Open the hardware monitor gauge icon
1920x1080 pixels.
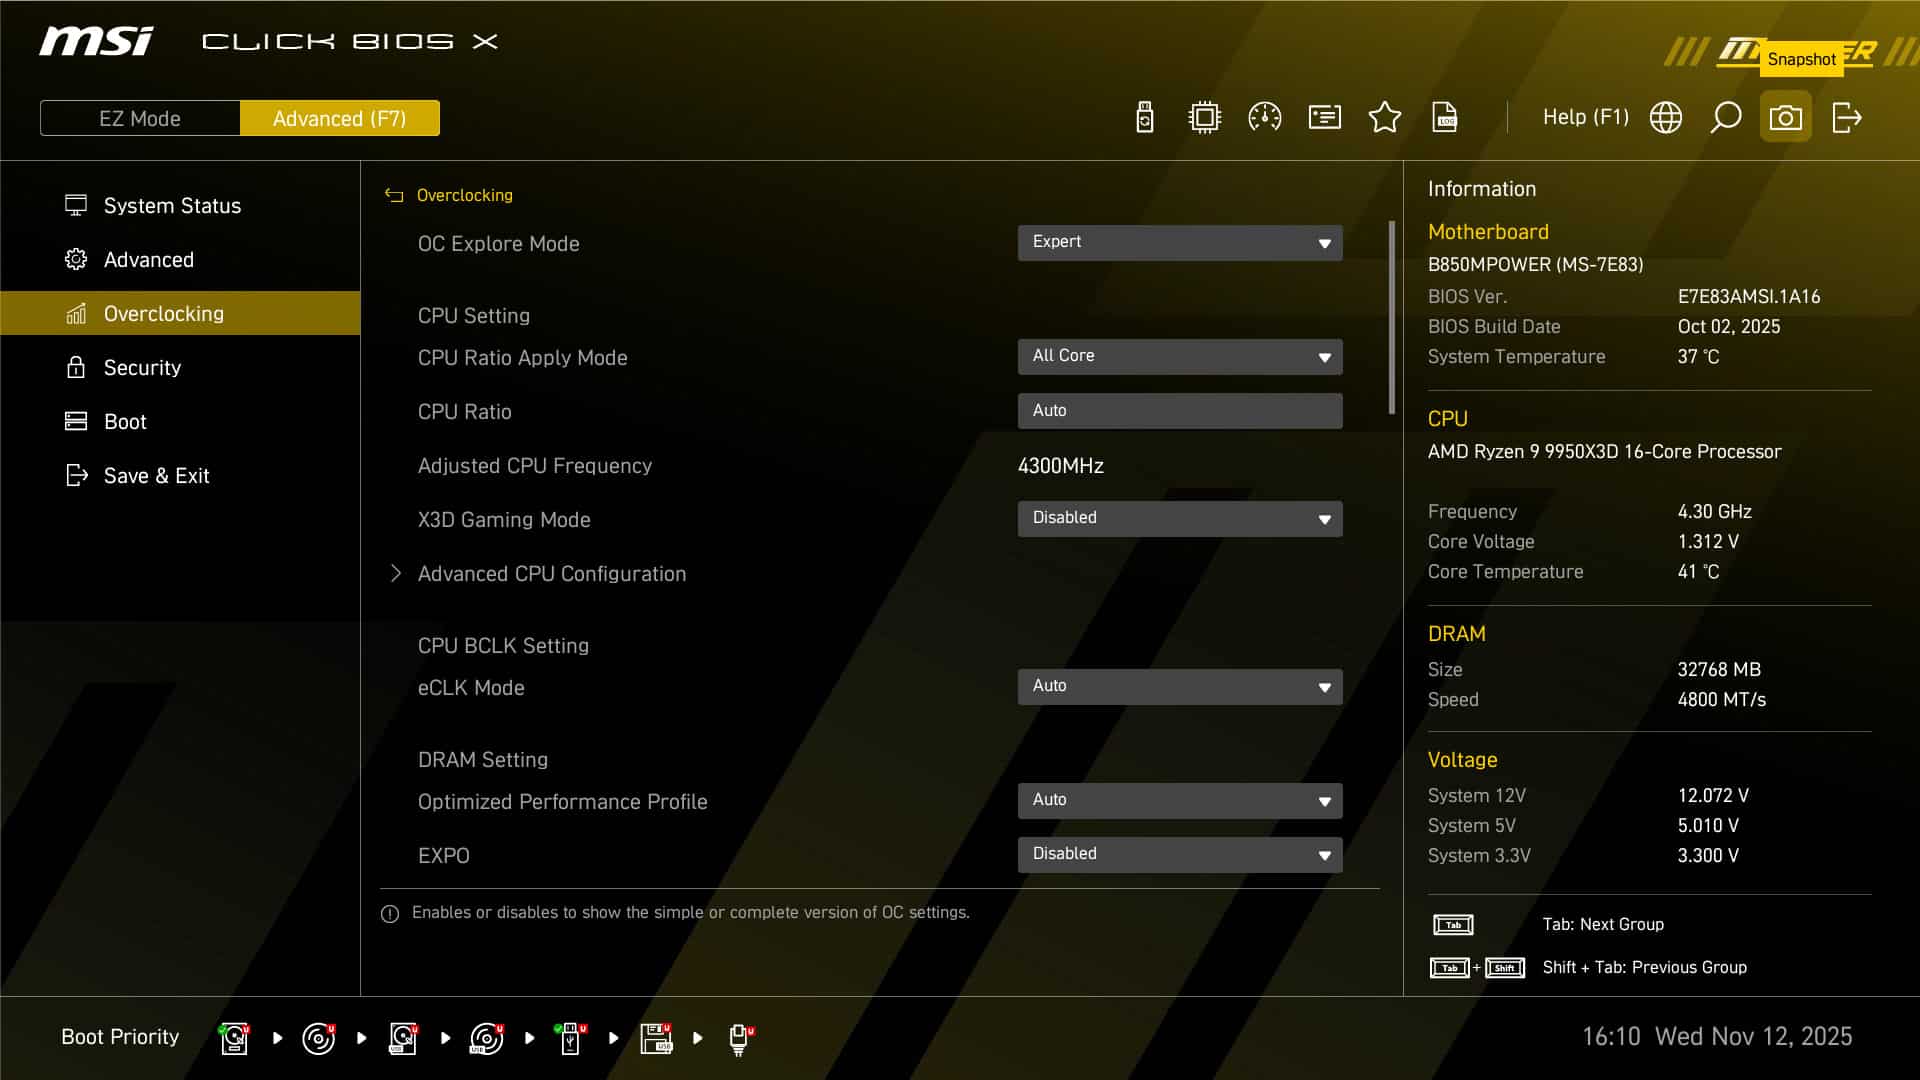click(1265, 118)
